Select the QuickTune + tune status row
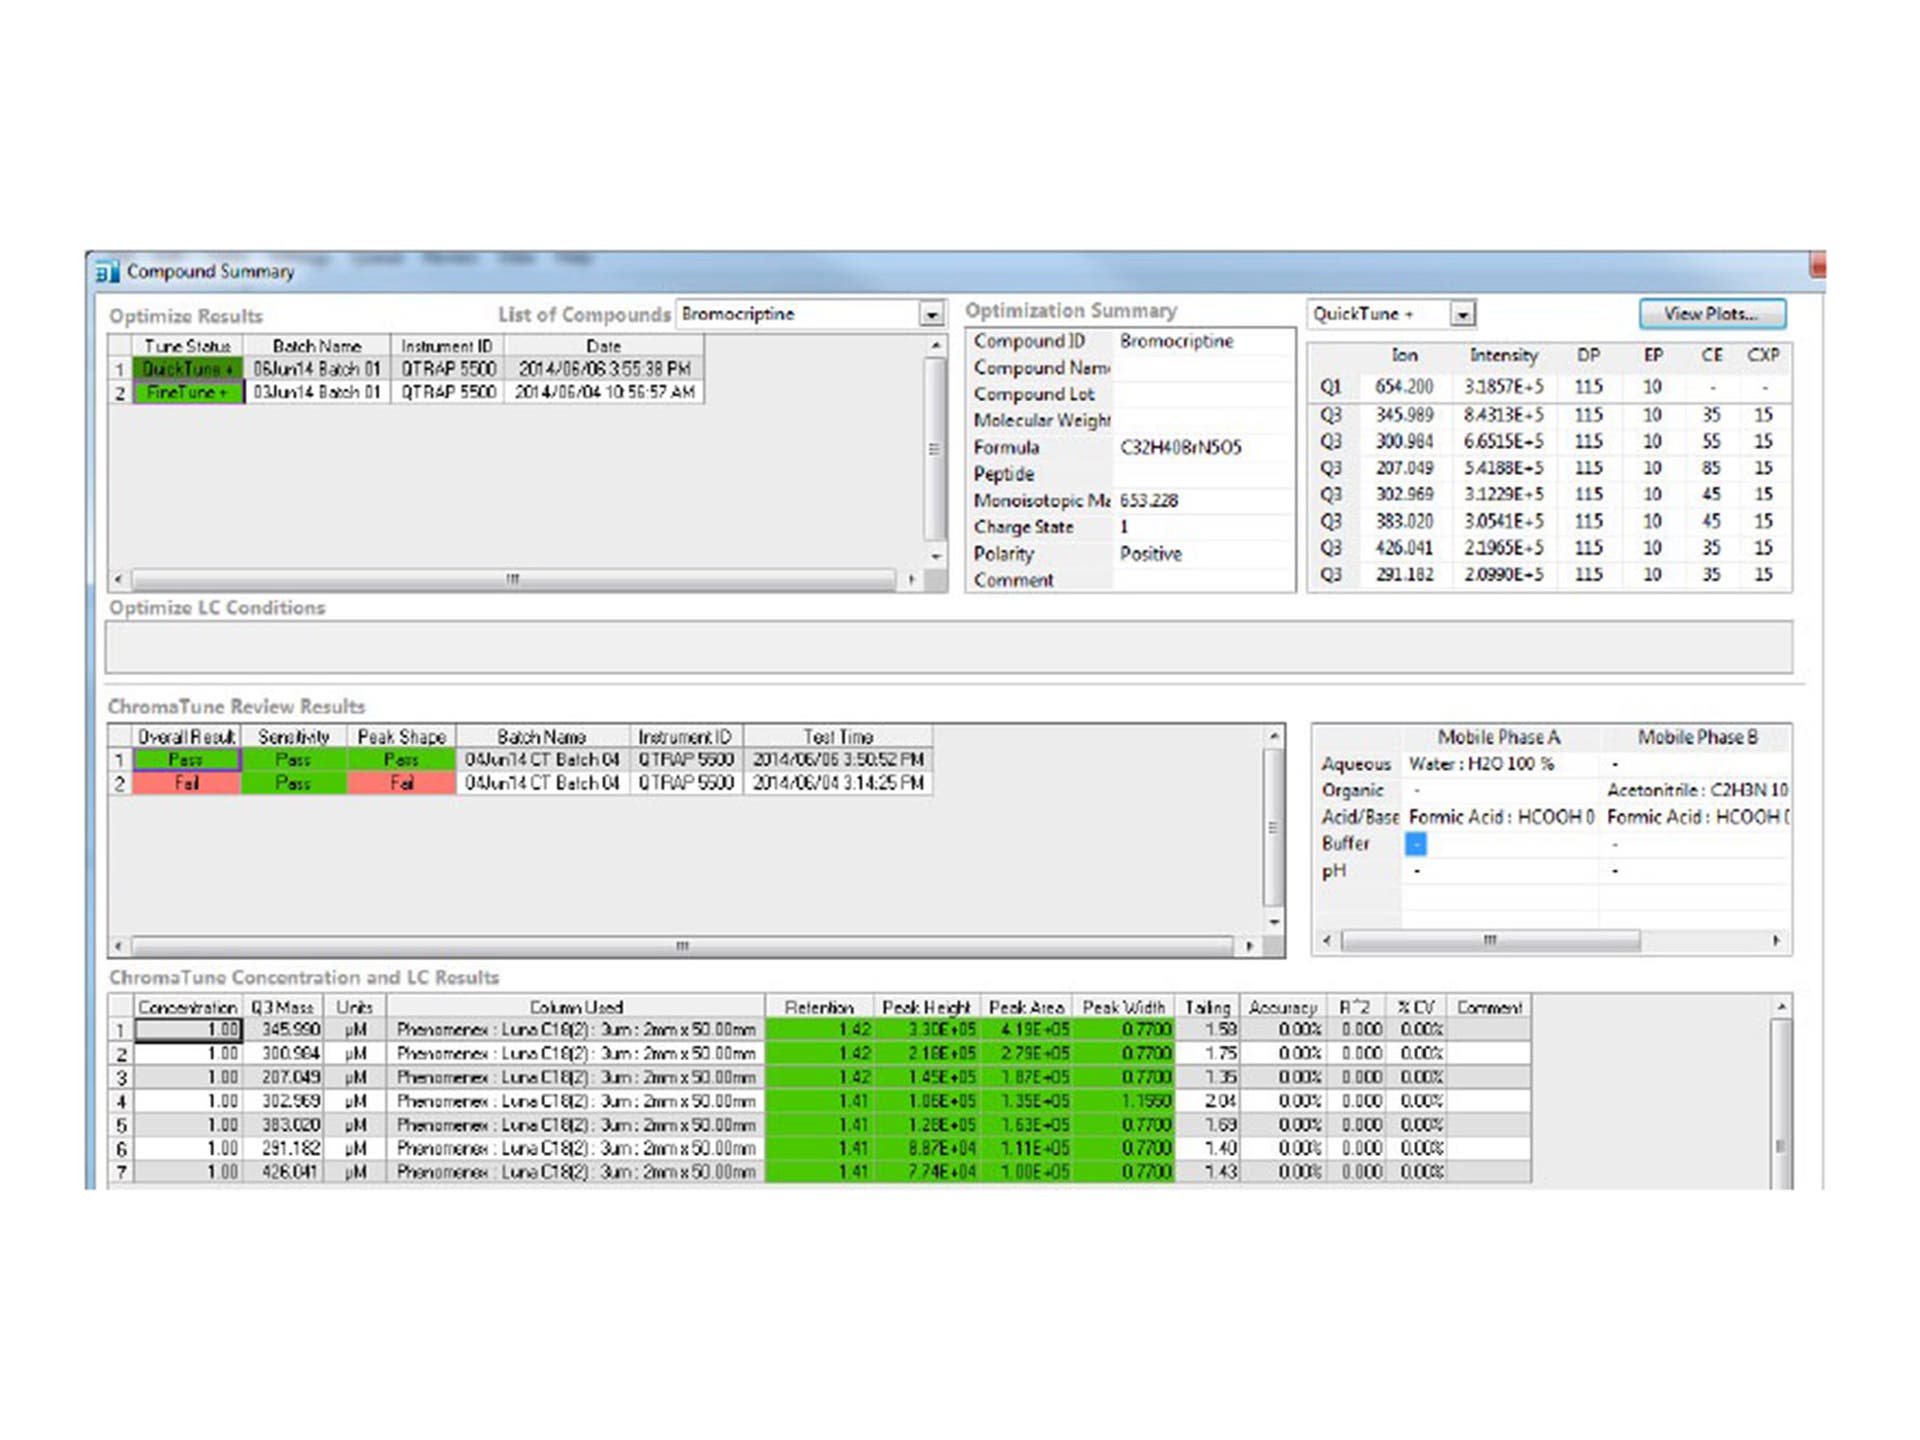1920x1440 pixels. [187, 369]
